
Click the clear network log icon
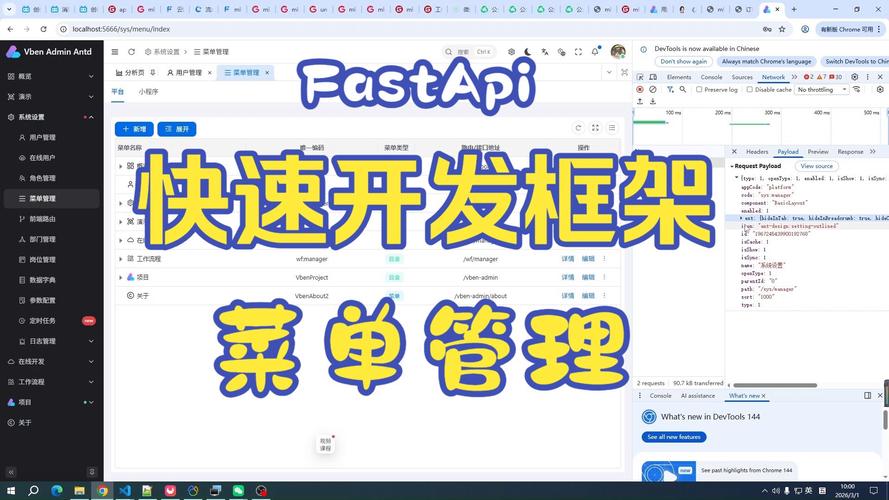click(x=653, y=90)
